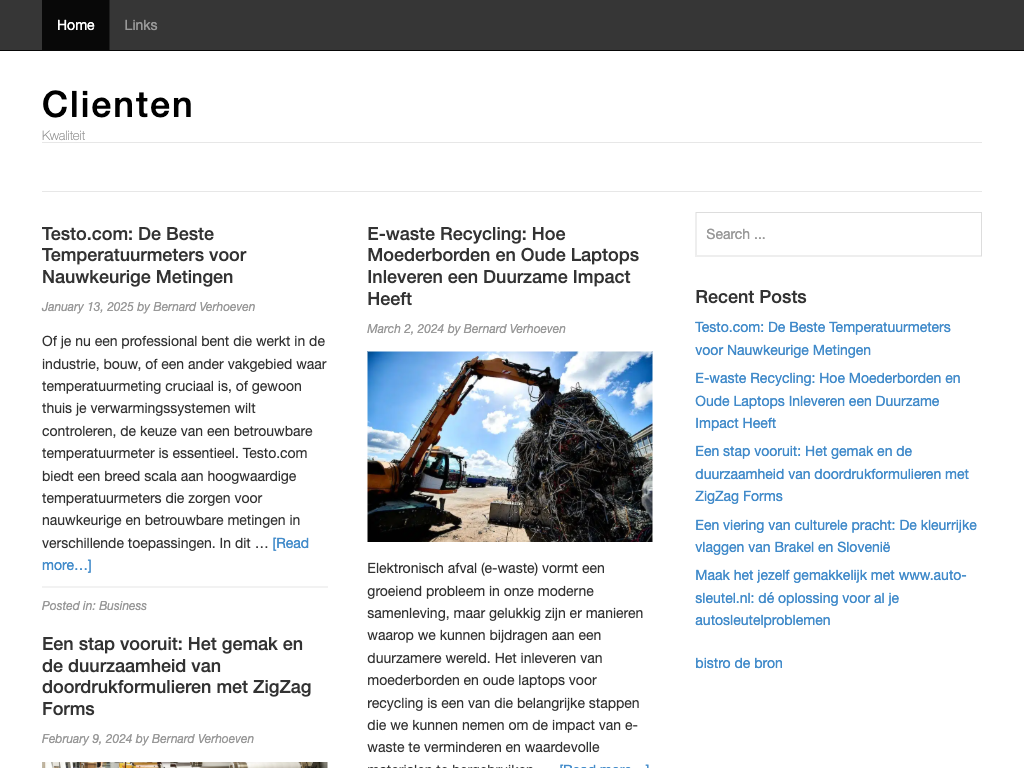Image resolution: width=1024 pixels, height=768 pixels.
Task: Click the excavator scrap pile image
Action: (509, 446)
